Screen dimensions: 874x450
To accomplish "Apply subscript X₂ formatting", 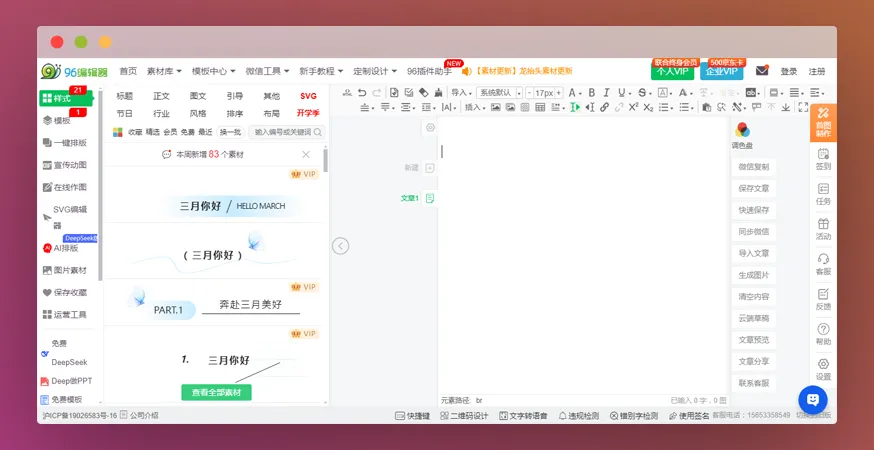I will tap(648, 108).
